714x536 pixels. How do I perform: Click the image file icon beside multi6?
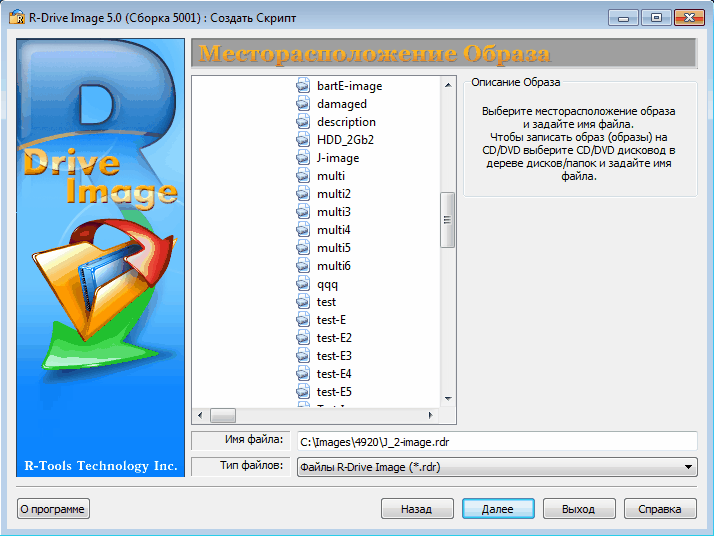click(x=303, y=265)
